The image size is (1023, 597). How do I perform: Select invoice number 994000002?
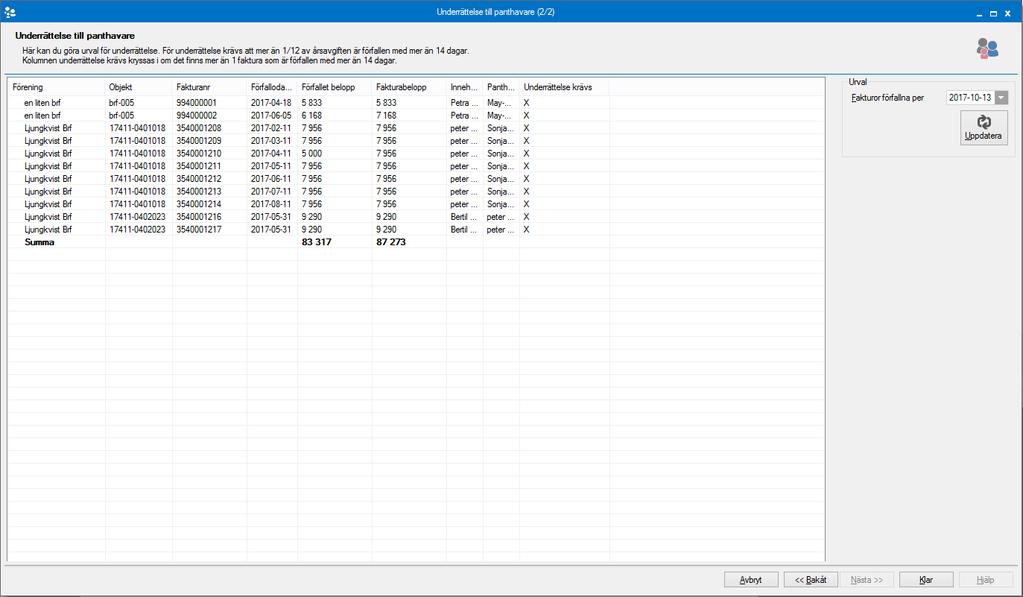coord(196,115)
